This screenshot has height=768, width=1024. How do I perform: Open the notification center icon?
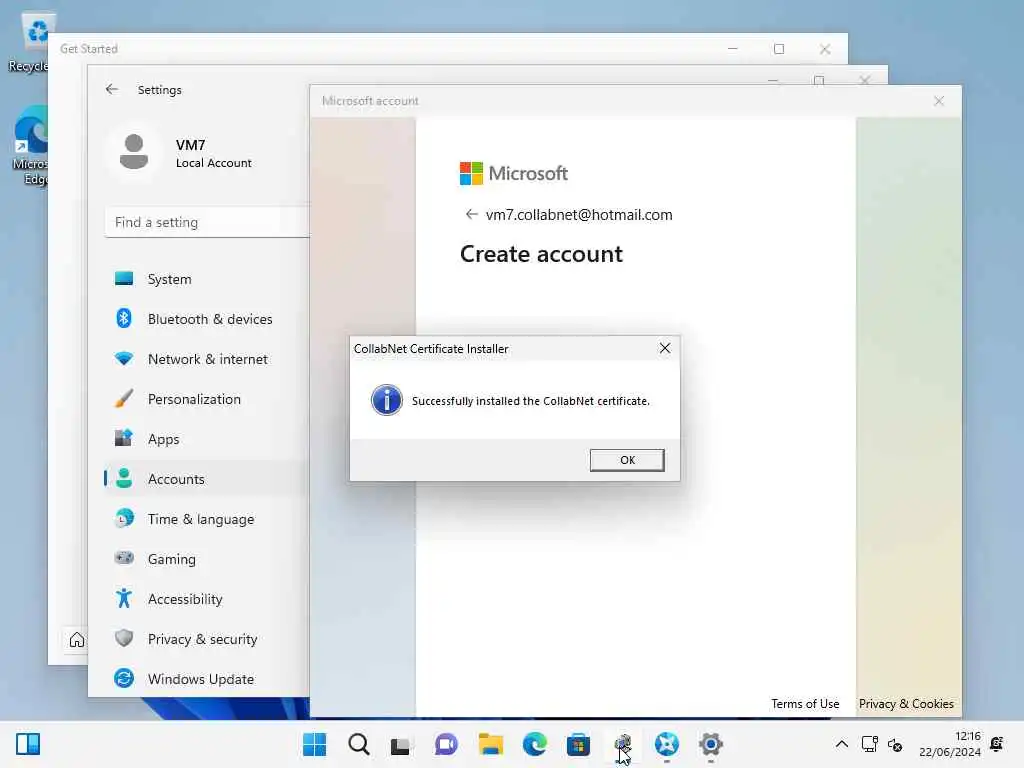(997, 744)
